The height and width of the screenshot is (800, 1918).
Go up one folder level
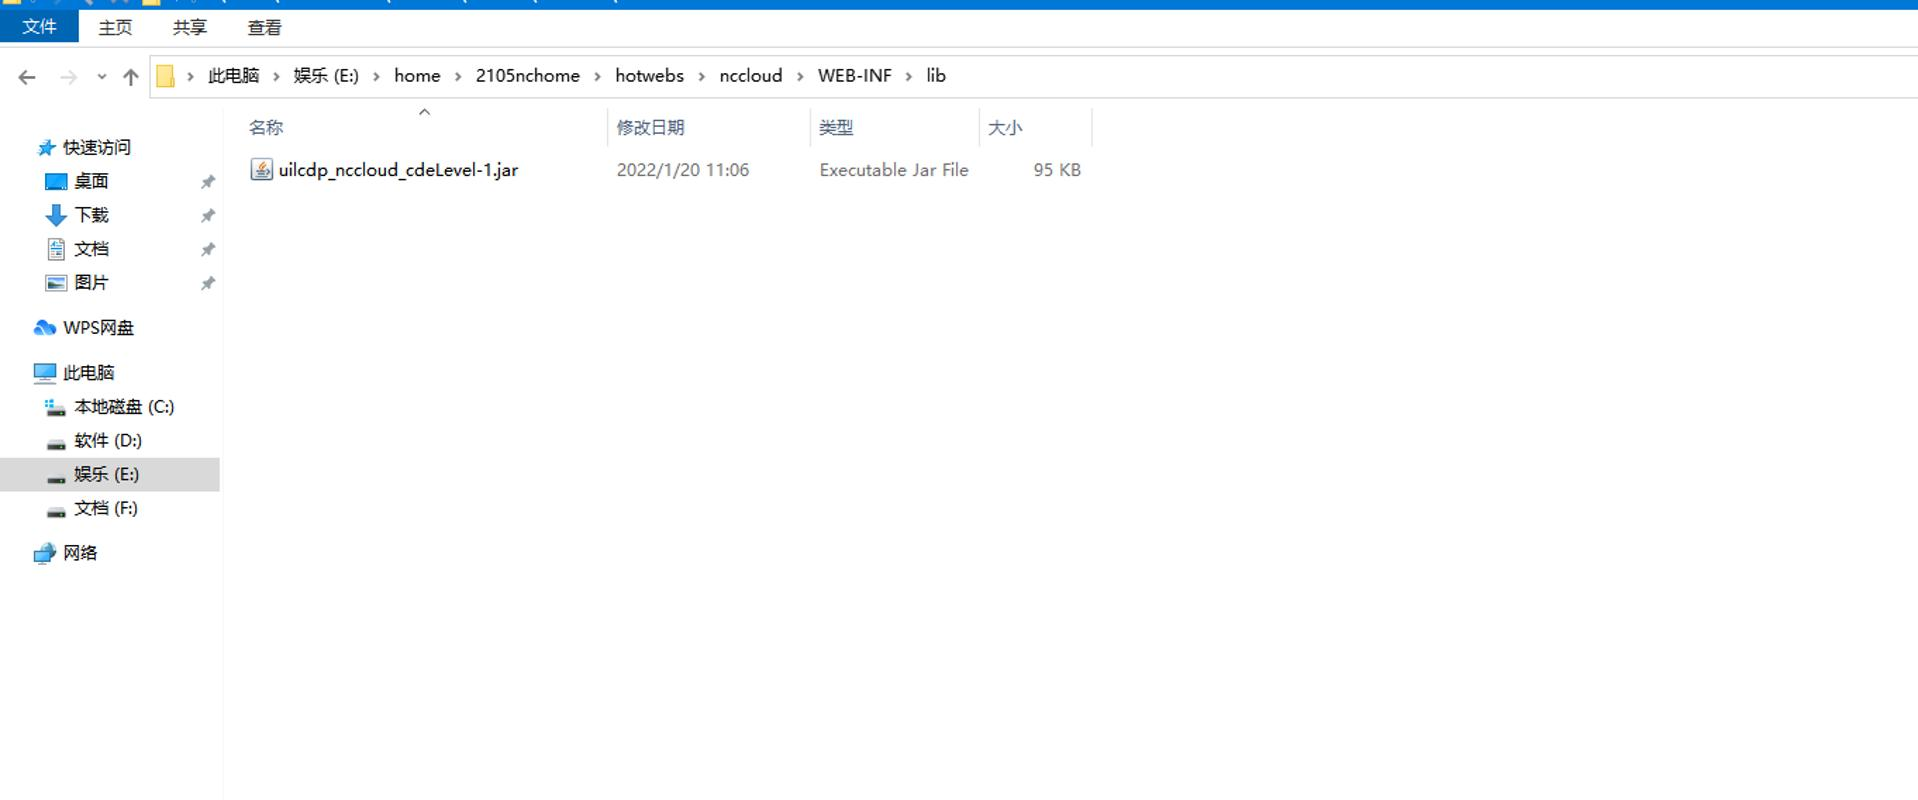(130, 77)
